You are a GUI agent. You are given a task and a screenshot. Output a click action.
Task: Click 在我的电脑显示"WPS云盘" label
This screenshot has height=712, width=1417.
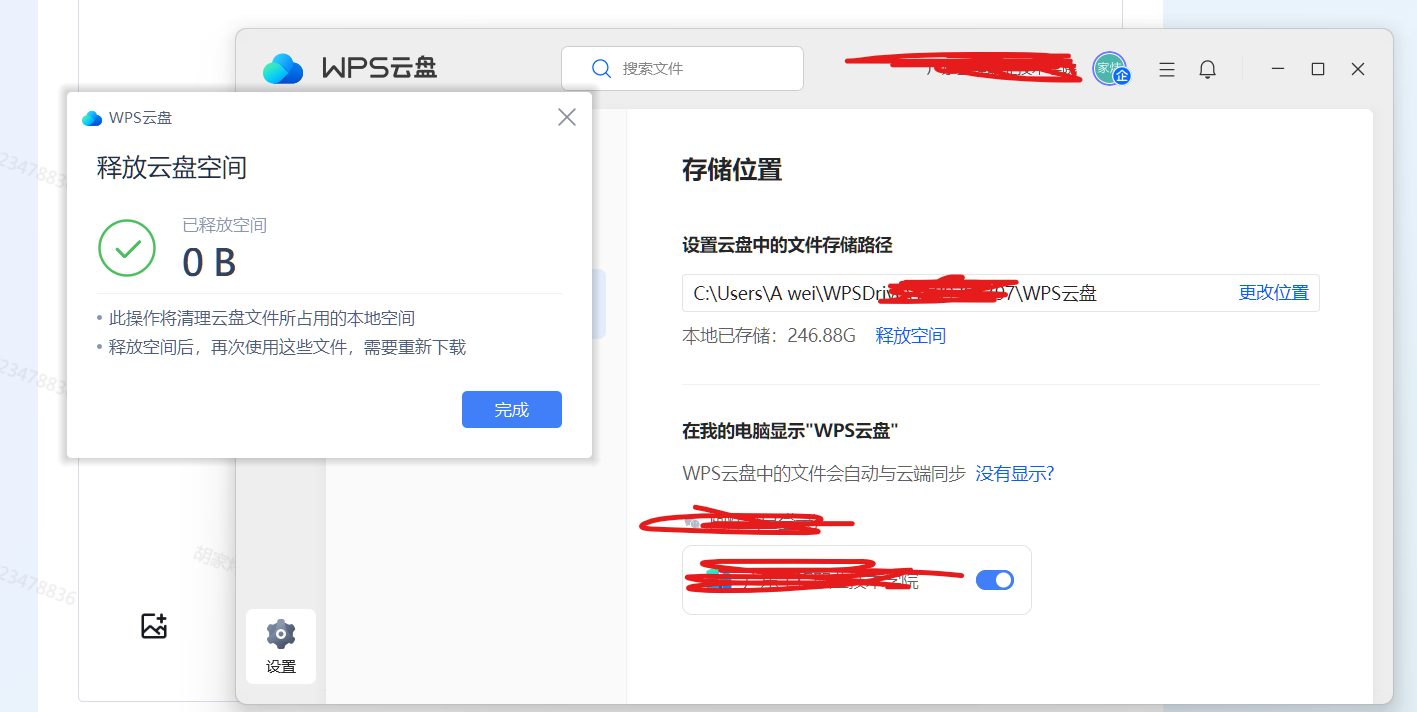coord(790,431)
